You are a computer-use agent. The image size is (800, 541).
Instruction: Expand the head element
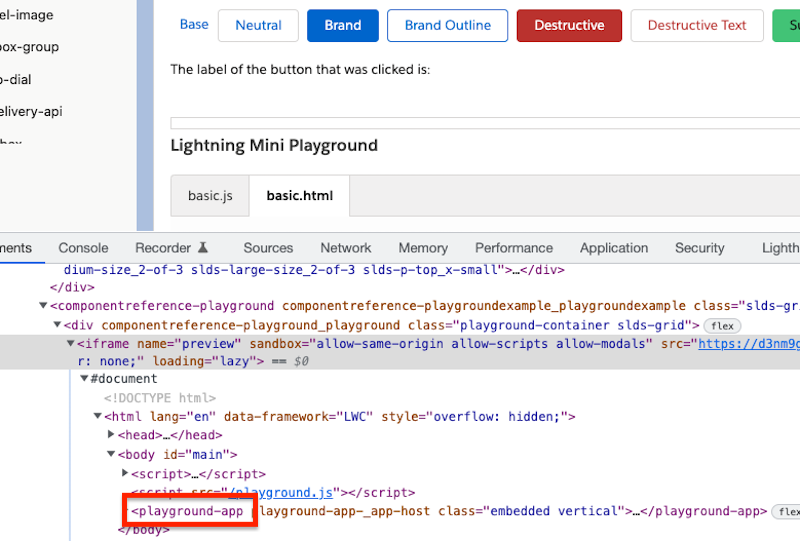coord(111,435)
